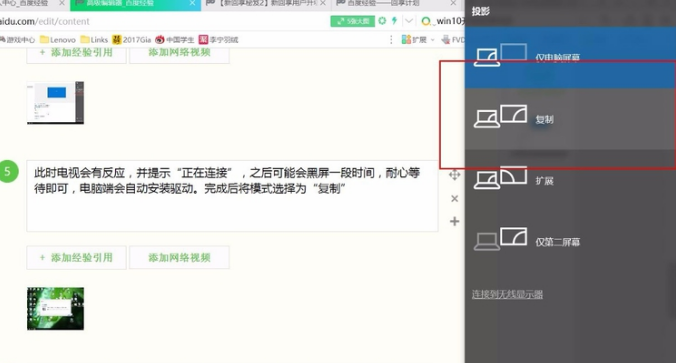Open the 扩展 extensions toolbar button
Image resolution: width=676 pixels, height=363 pixels.
[414, 40]
